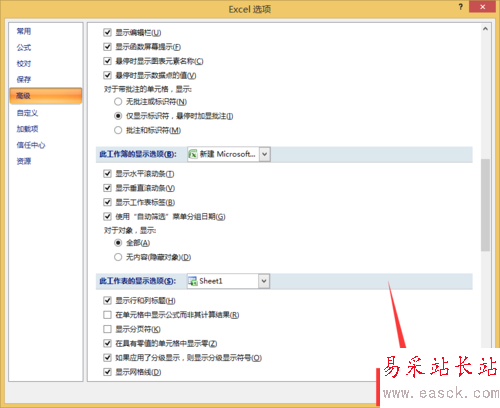
Task: Toggle 显示水平滚动条(T) checkbox
Action: (107, 174)
